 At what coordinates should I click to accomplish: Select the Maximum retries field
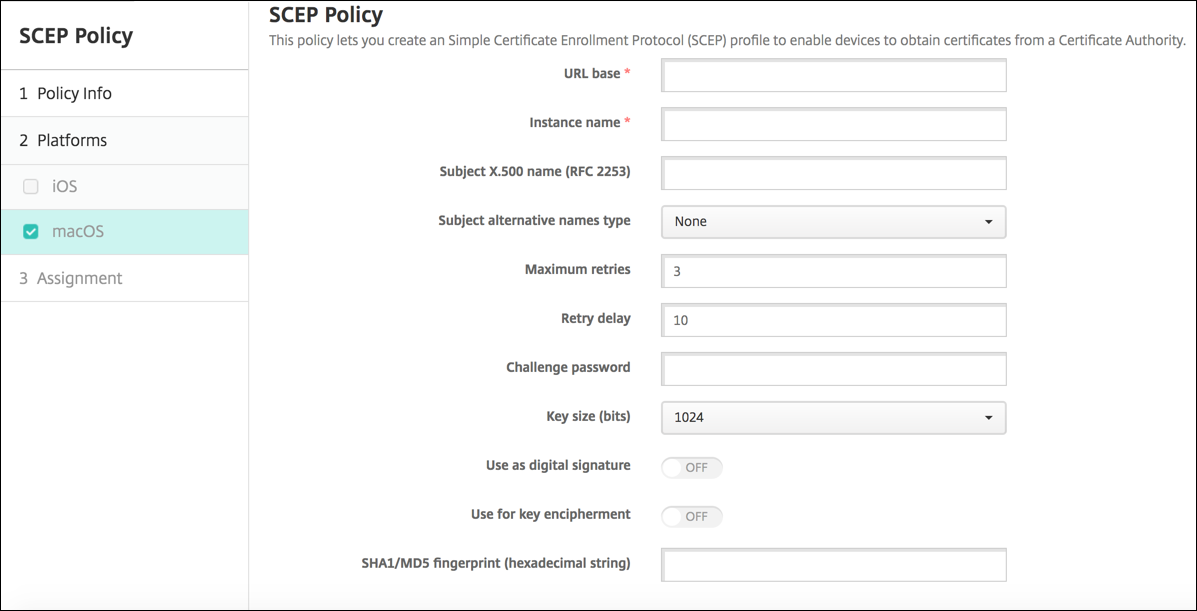(833, 271)
